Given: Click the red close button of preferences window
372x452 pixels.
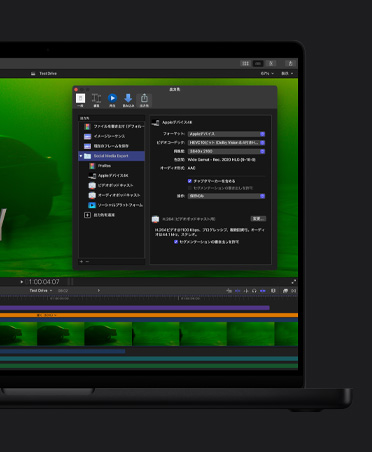Looking at the screenshot, I should coord(76,90).
